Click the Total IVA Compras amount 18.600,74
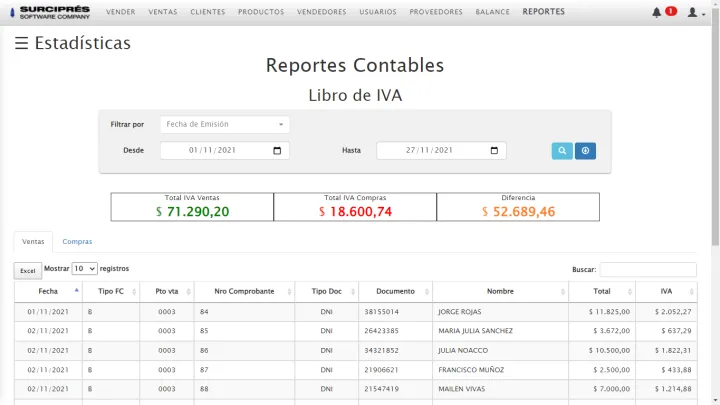 pos(355,212)
